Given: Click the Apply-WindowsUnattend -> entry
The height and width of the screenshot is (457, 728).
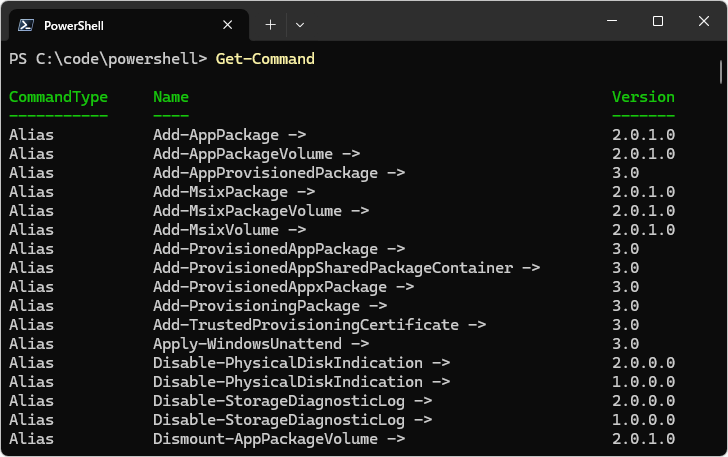Looking at the screenshot, I should pyautogui.click(x=261, y=344).
